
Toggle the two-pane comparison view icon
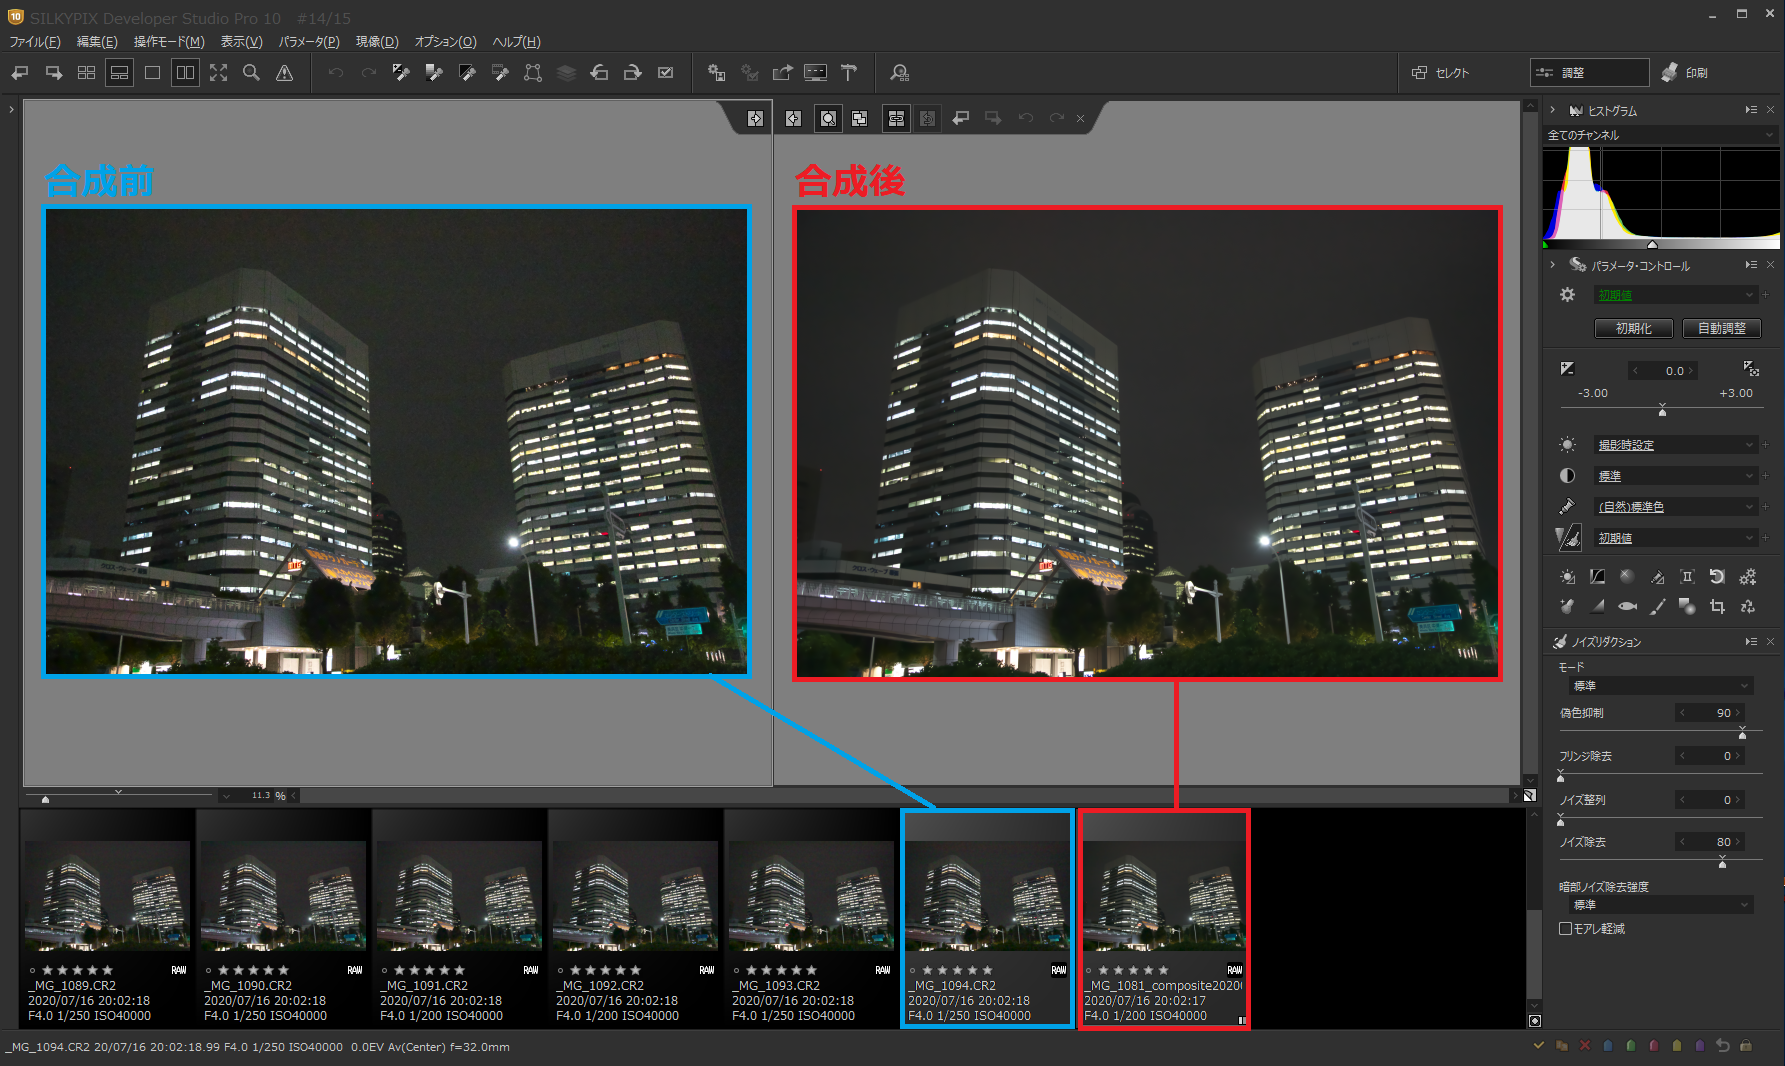pyautogui.click(x=185, y=73)
